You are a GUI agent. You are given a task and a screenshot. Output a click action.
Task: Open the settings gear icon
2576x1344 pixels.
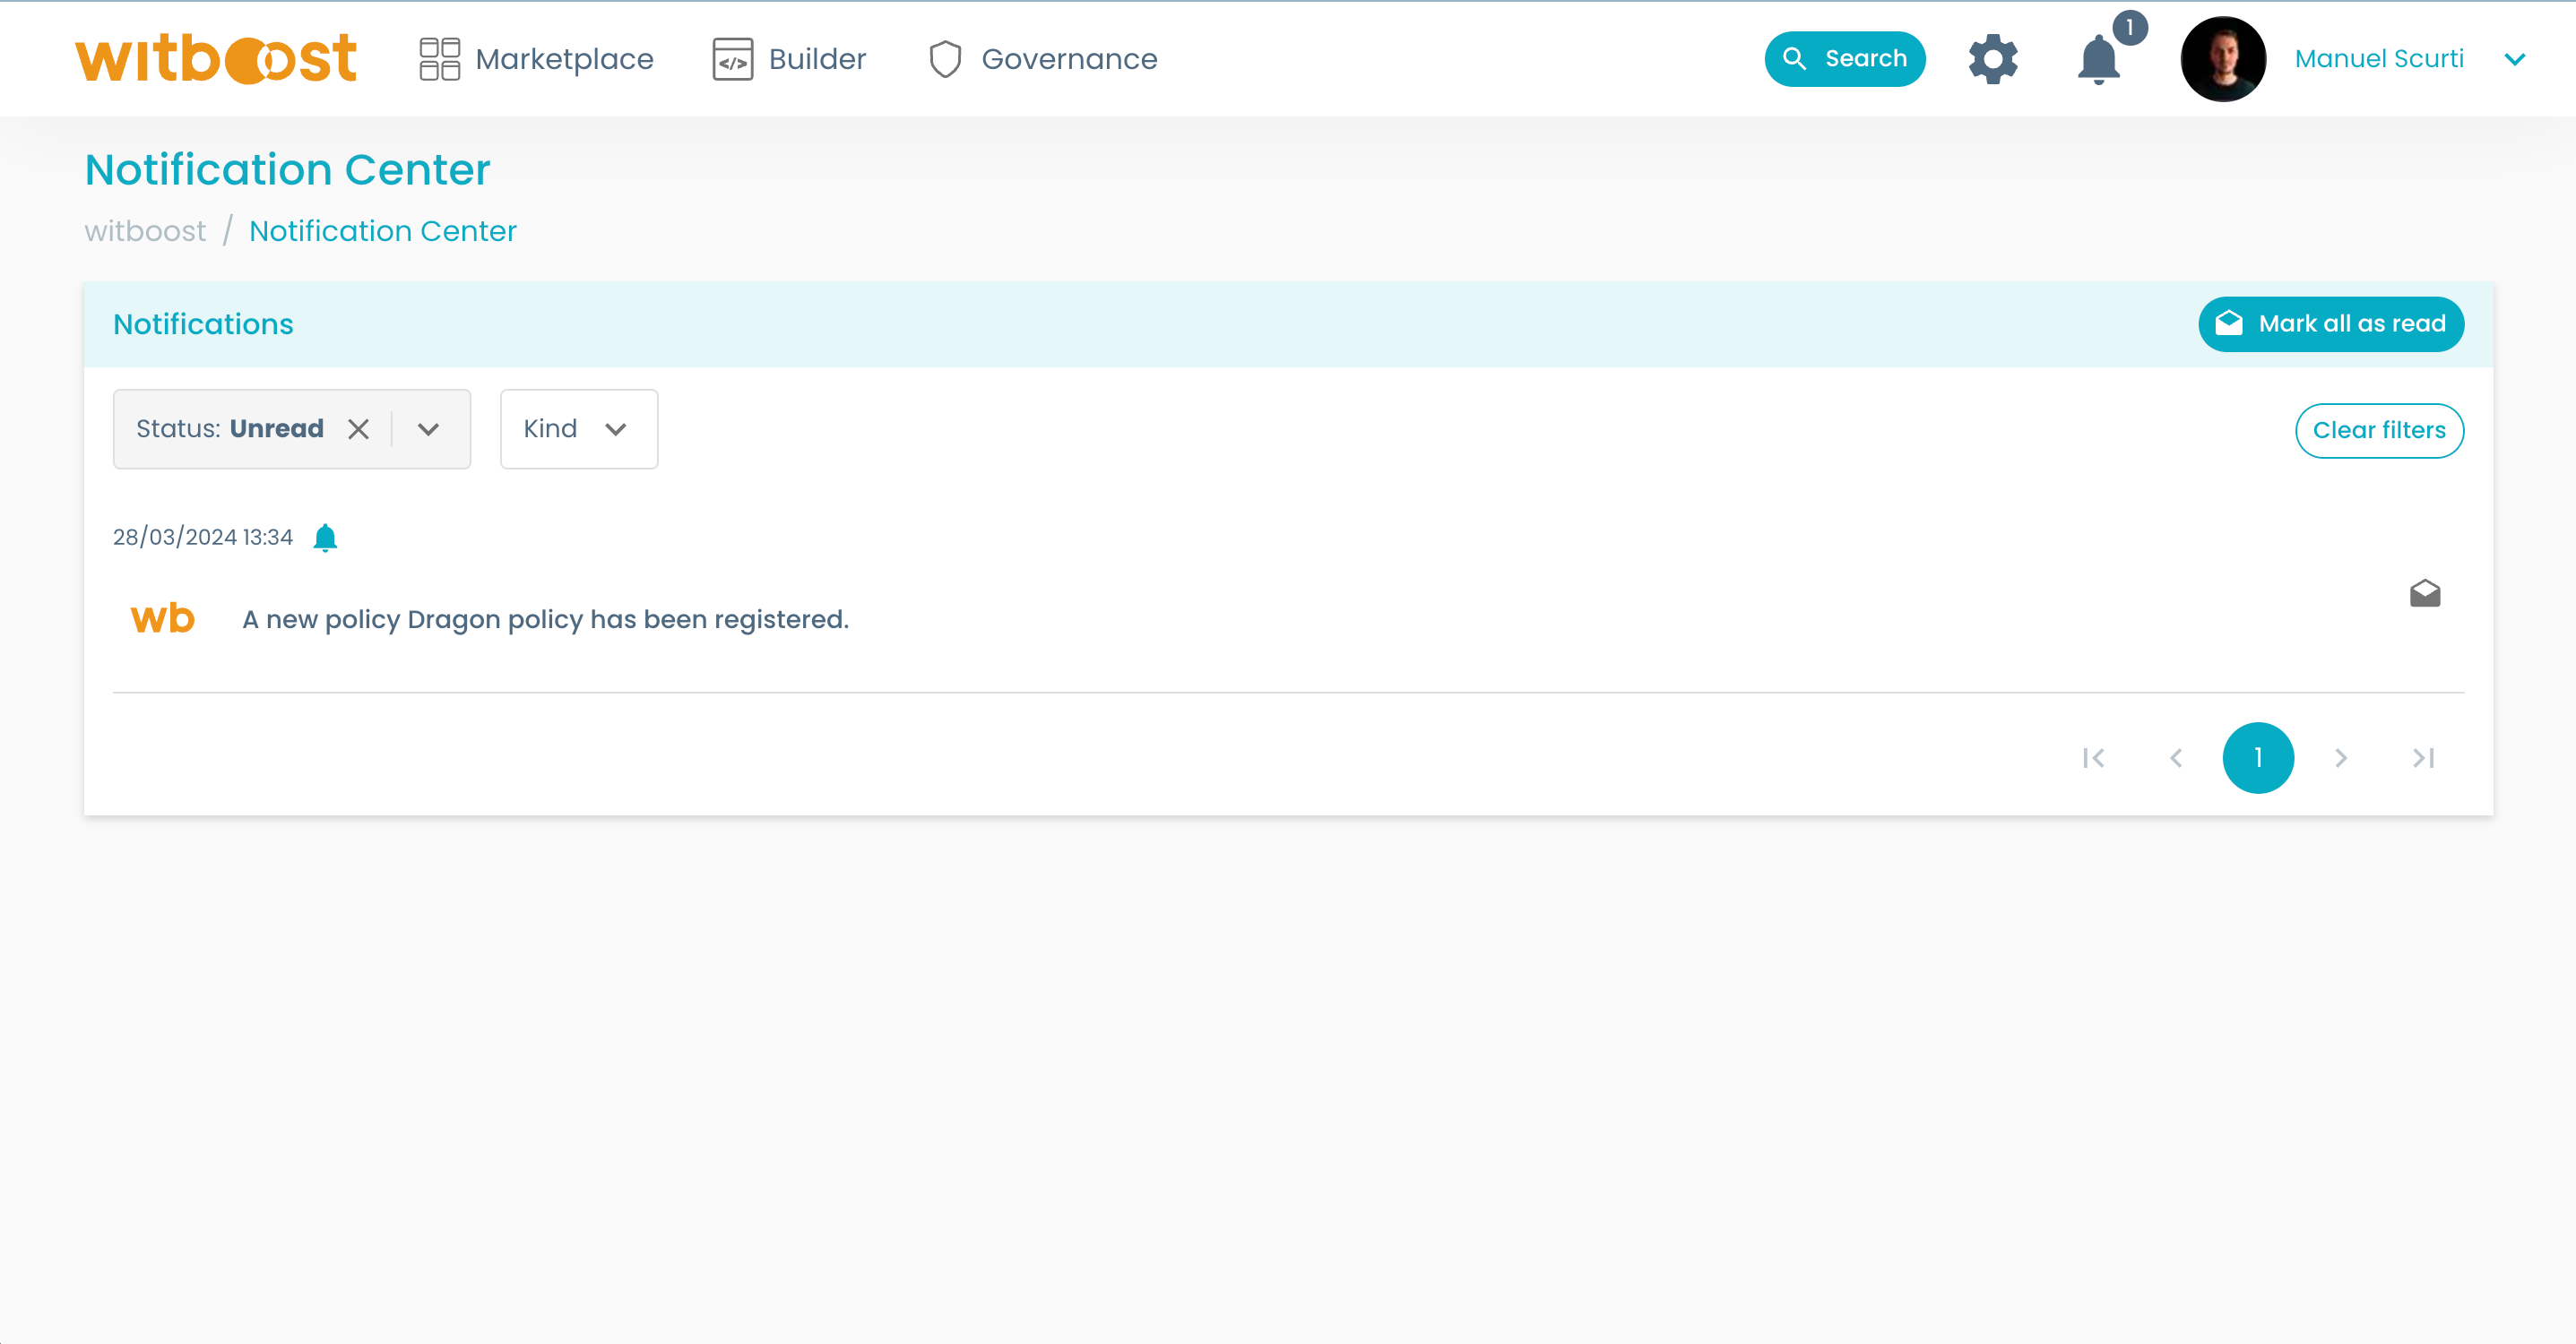(x=1992, y=59)
